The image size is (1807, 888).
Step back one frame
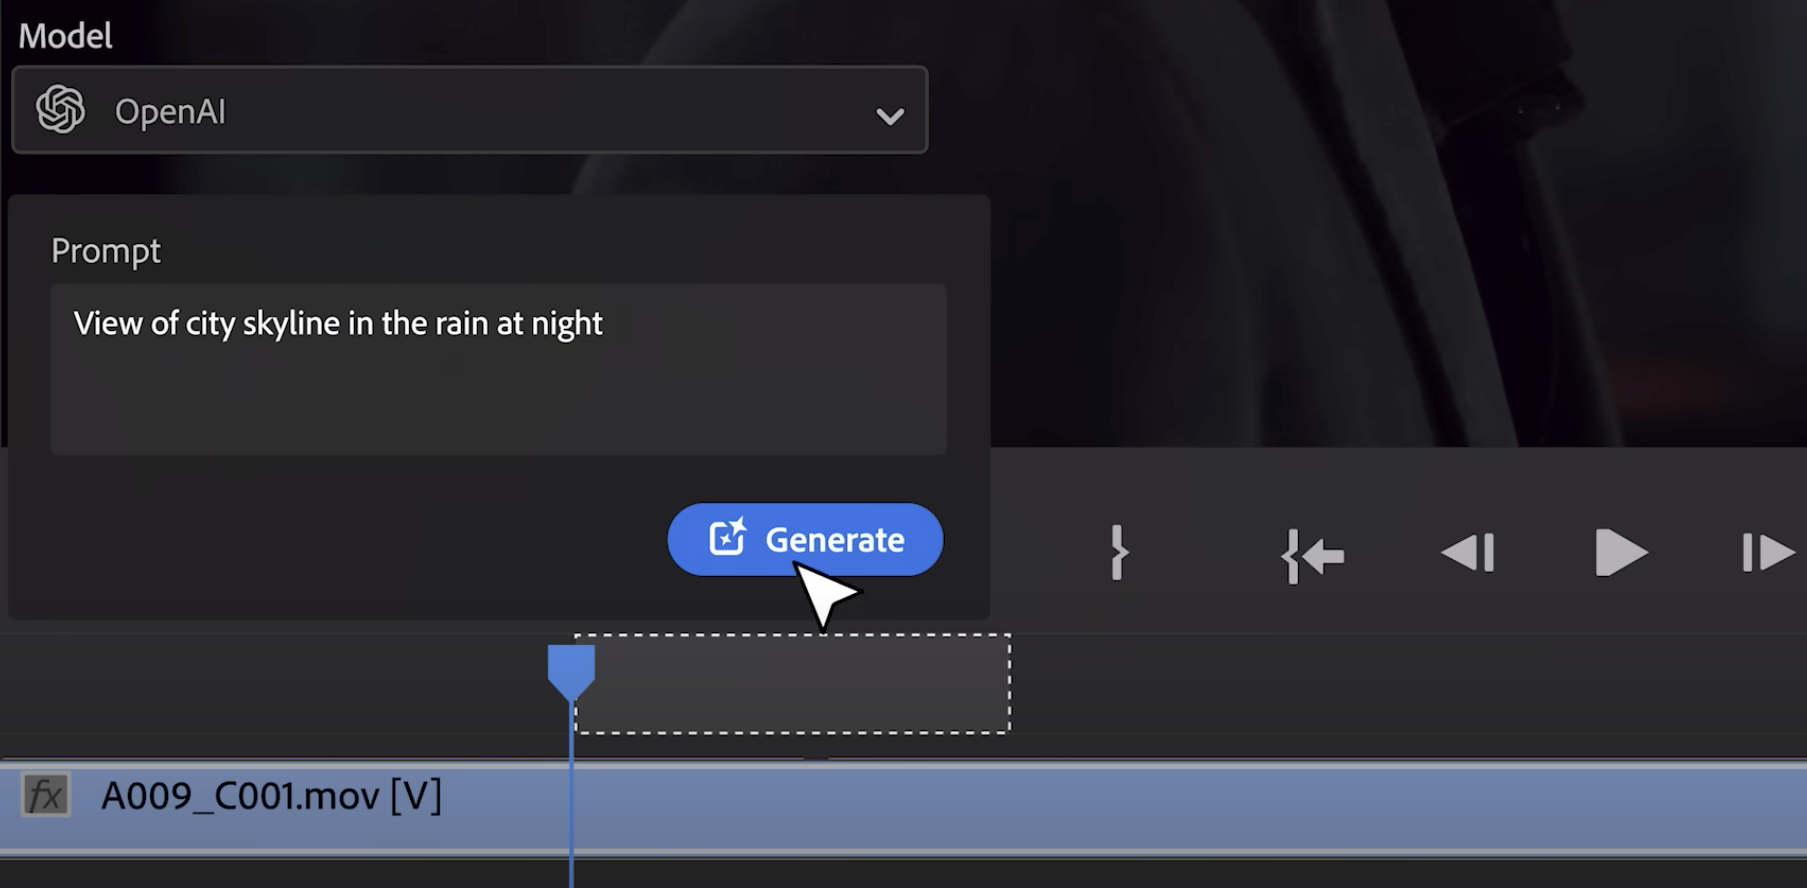[x=1468, y=553]
